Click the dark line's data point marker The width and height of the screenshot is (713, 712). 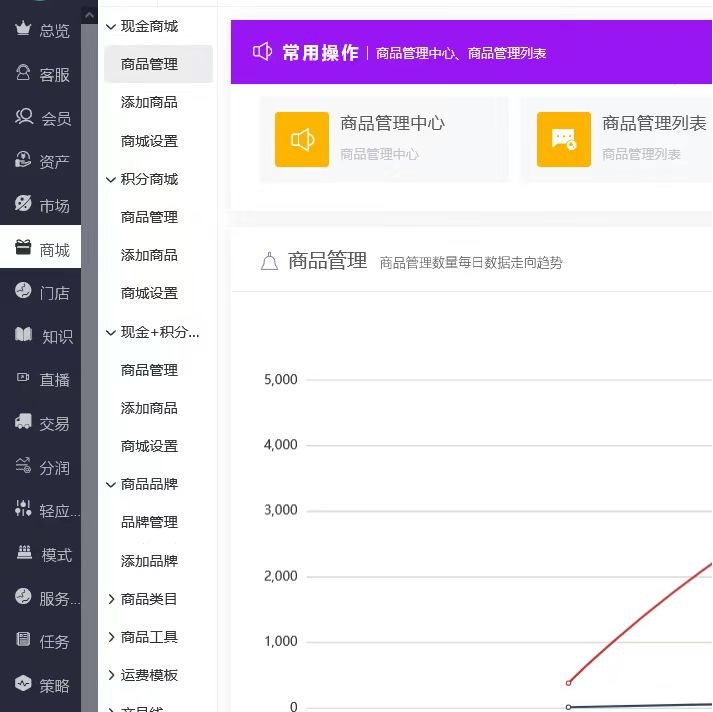568,707
